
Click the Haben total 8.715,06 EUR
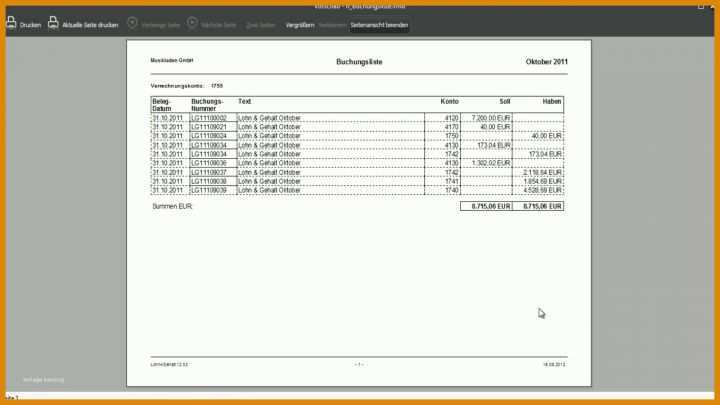[542, 207]
